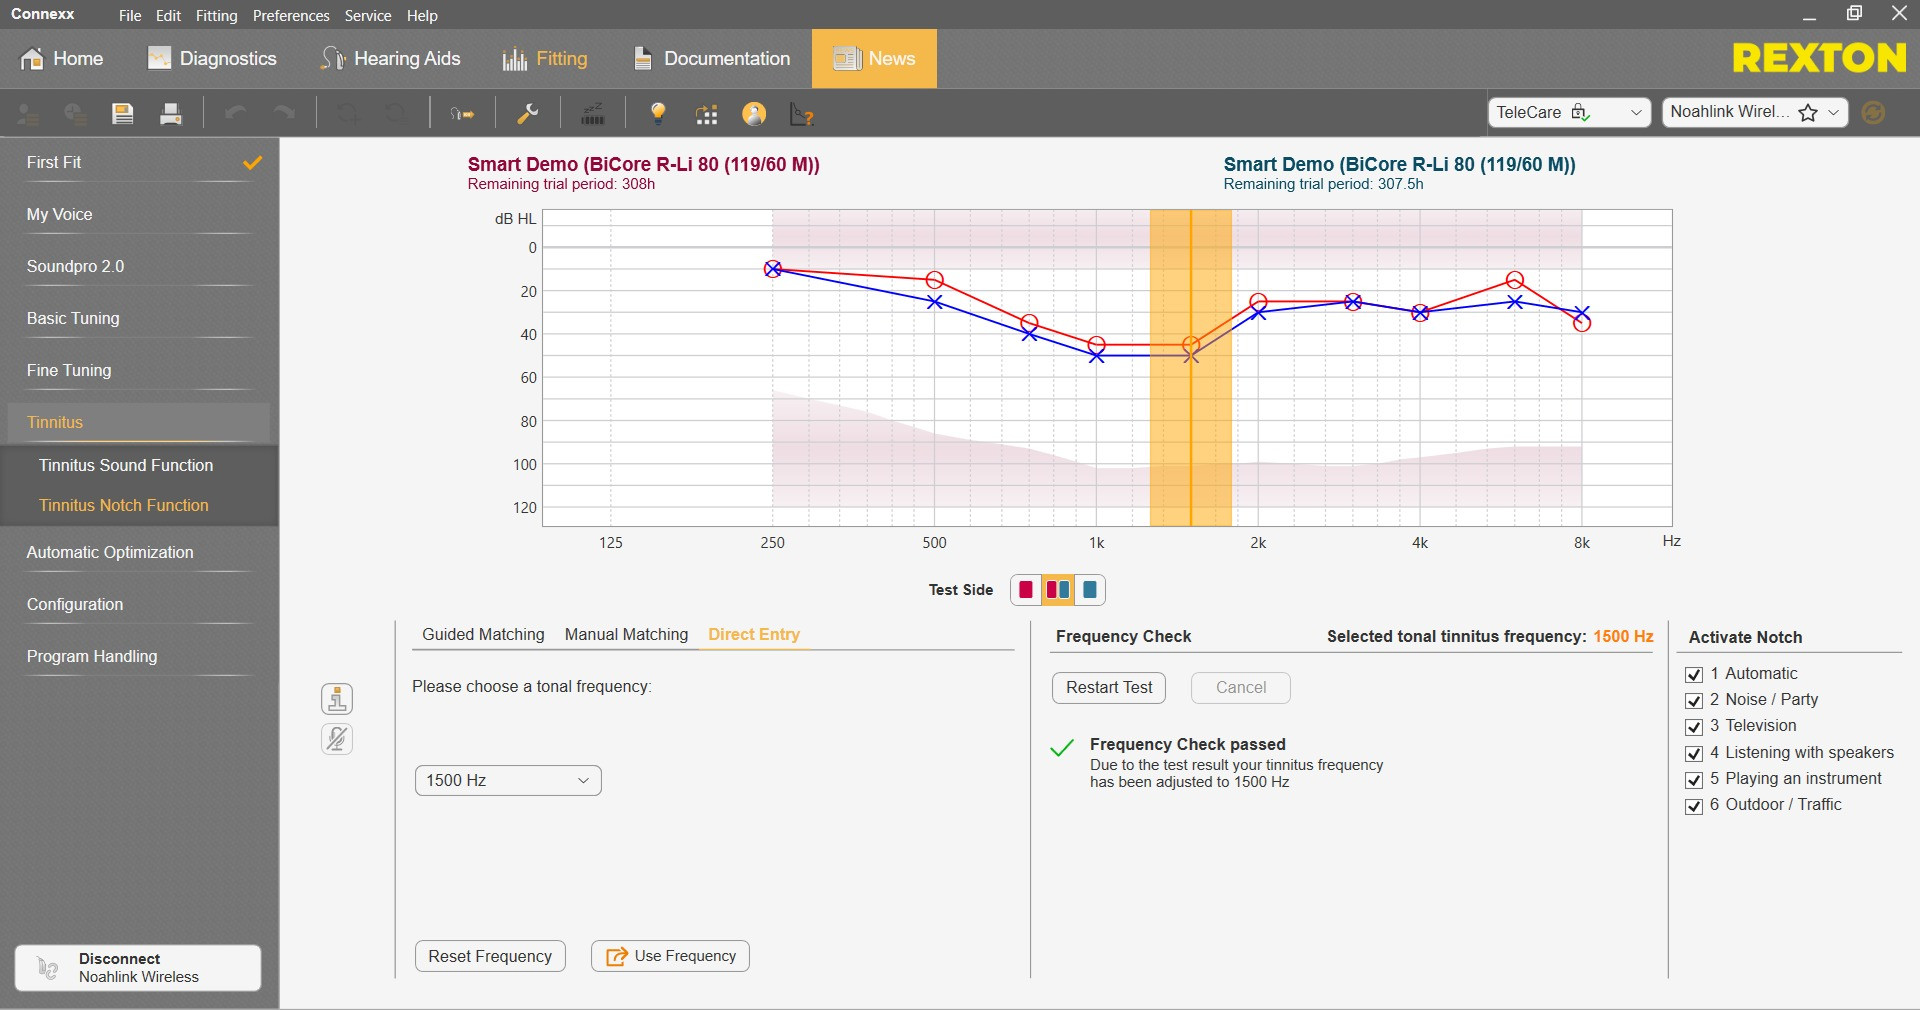Click the save session floppy disk icon
The image size is (1920, 1010).
click(123, 114)
